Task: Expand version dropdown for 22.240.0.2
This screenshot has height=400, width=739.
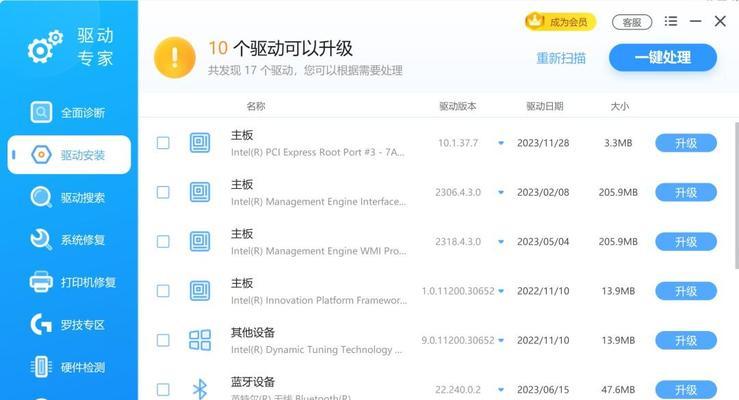Action: 501,390
